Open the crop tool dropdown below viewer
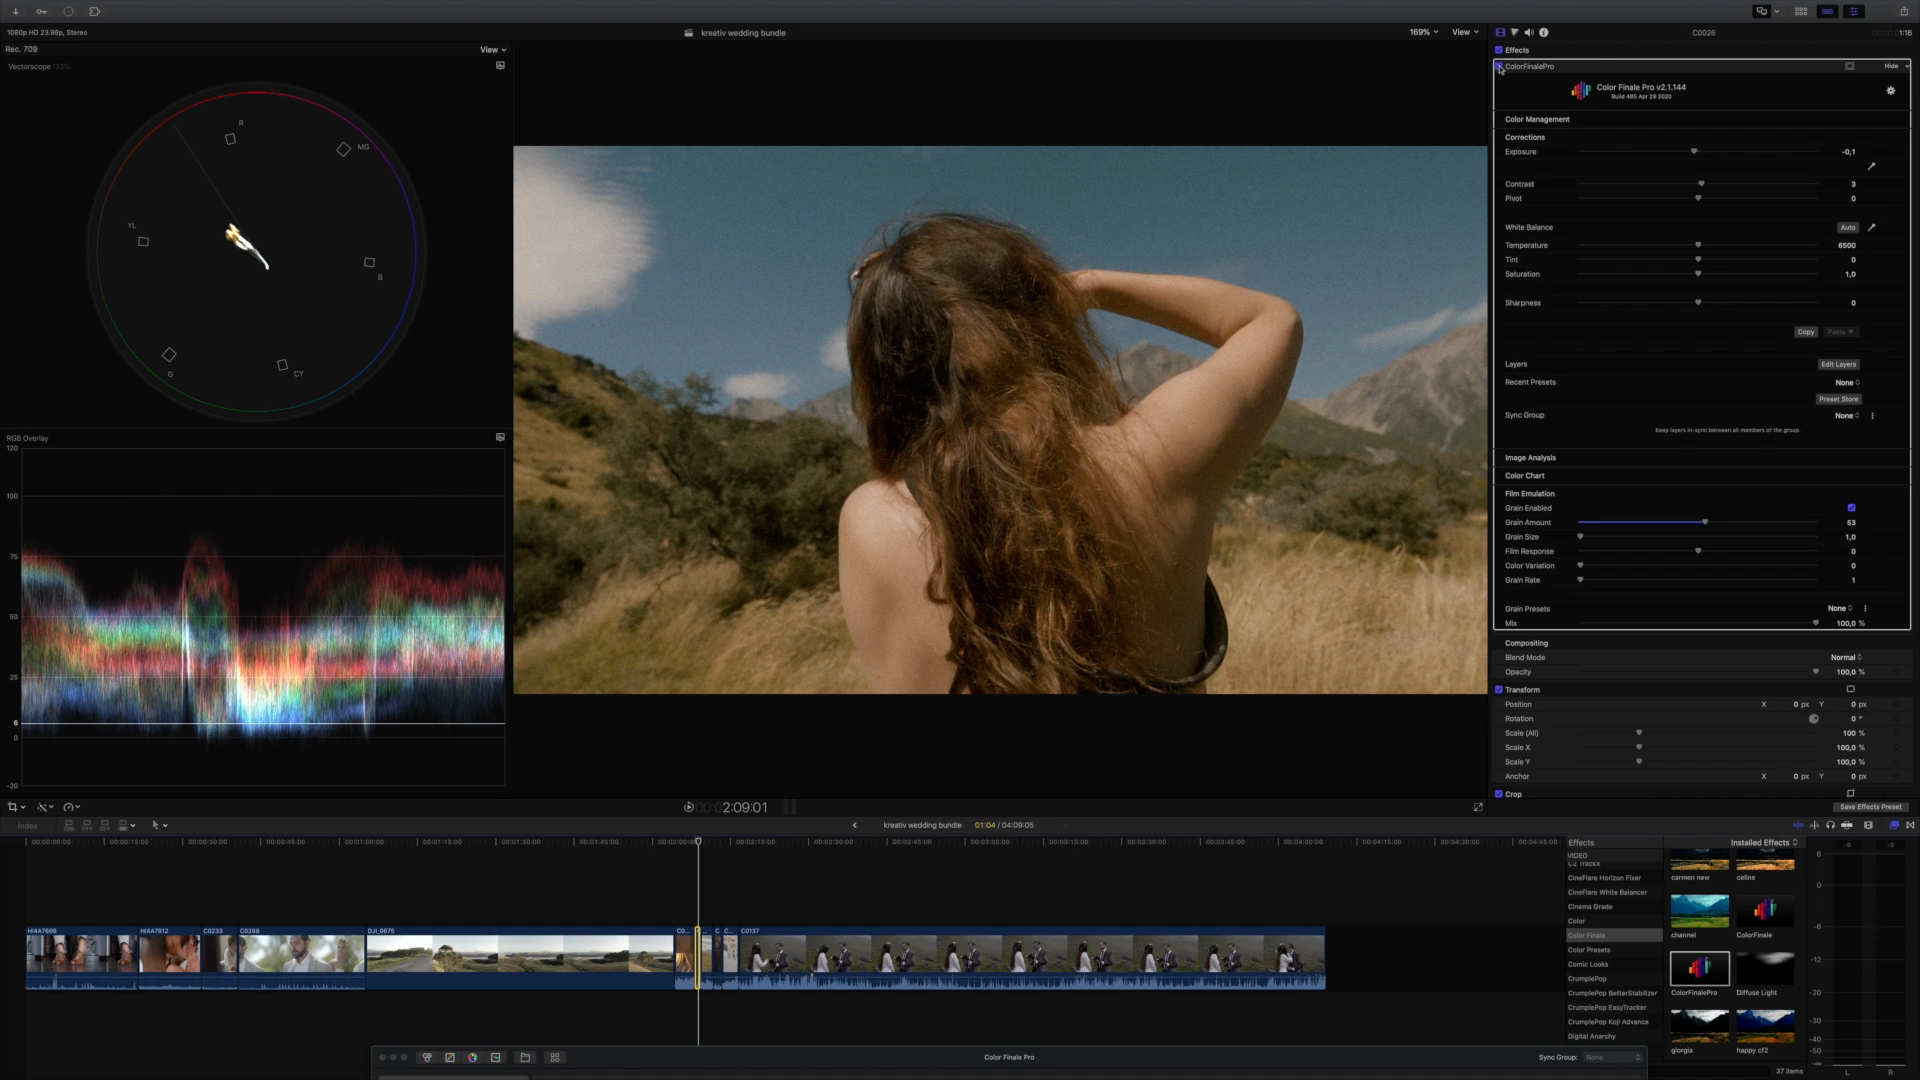 pyautogui.click(x=16, y=807)
